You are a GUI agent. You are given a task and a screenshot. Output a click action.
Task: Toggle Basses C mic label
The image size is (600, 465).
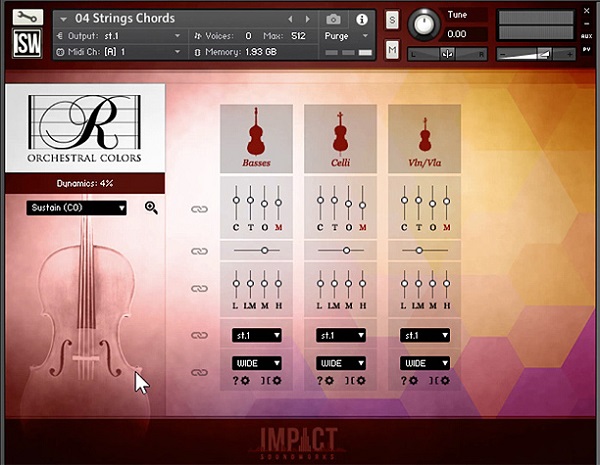click(236, 227)
